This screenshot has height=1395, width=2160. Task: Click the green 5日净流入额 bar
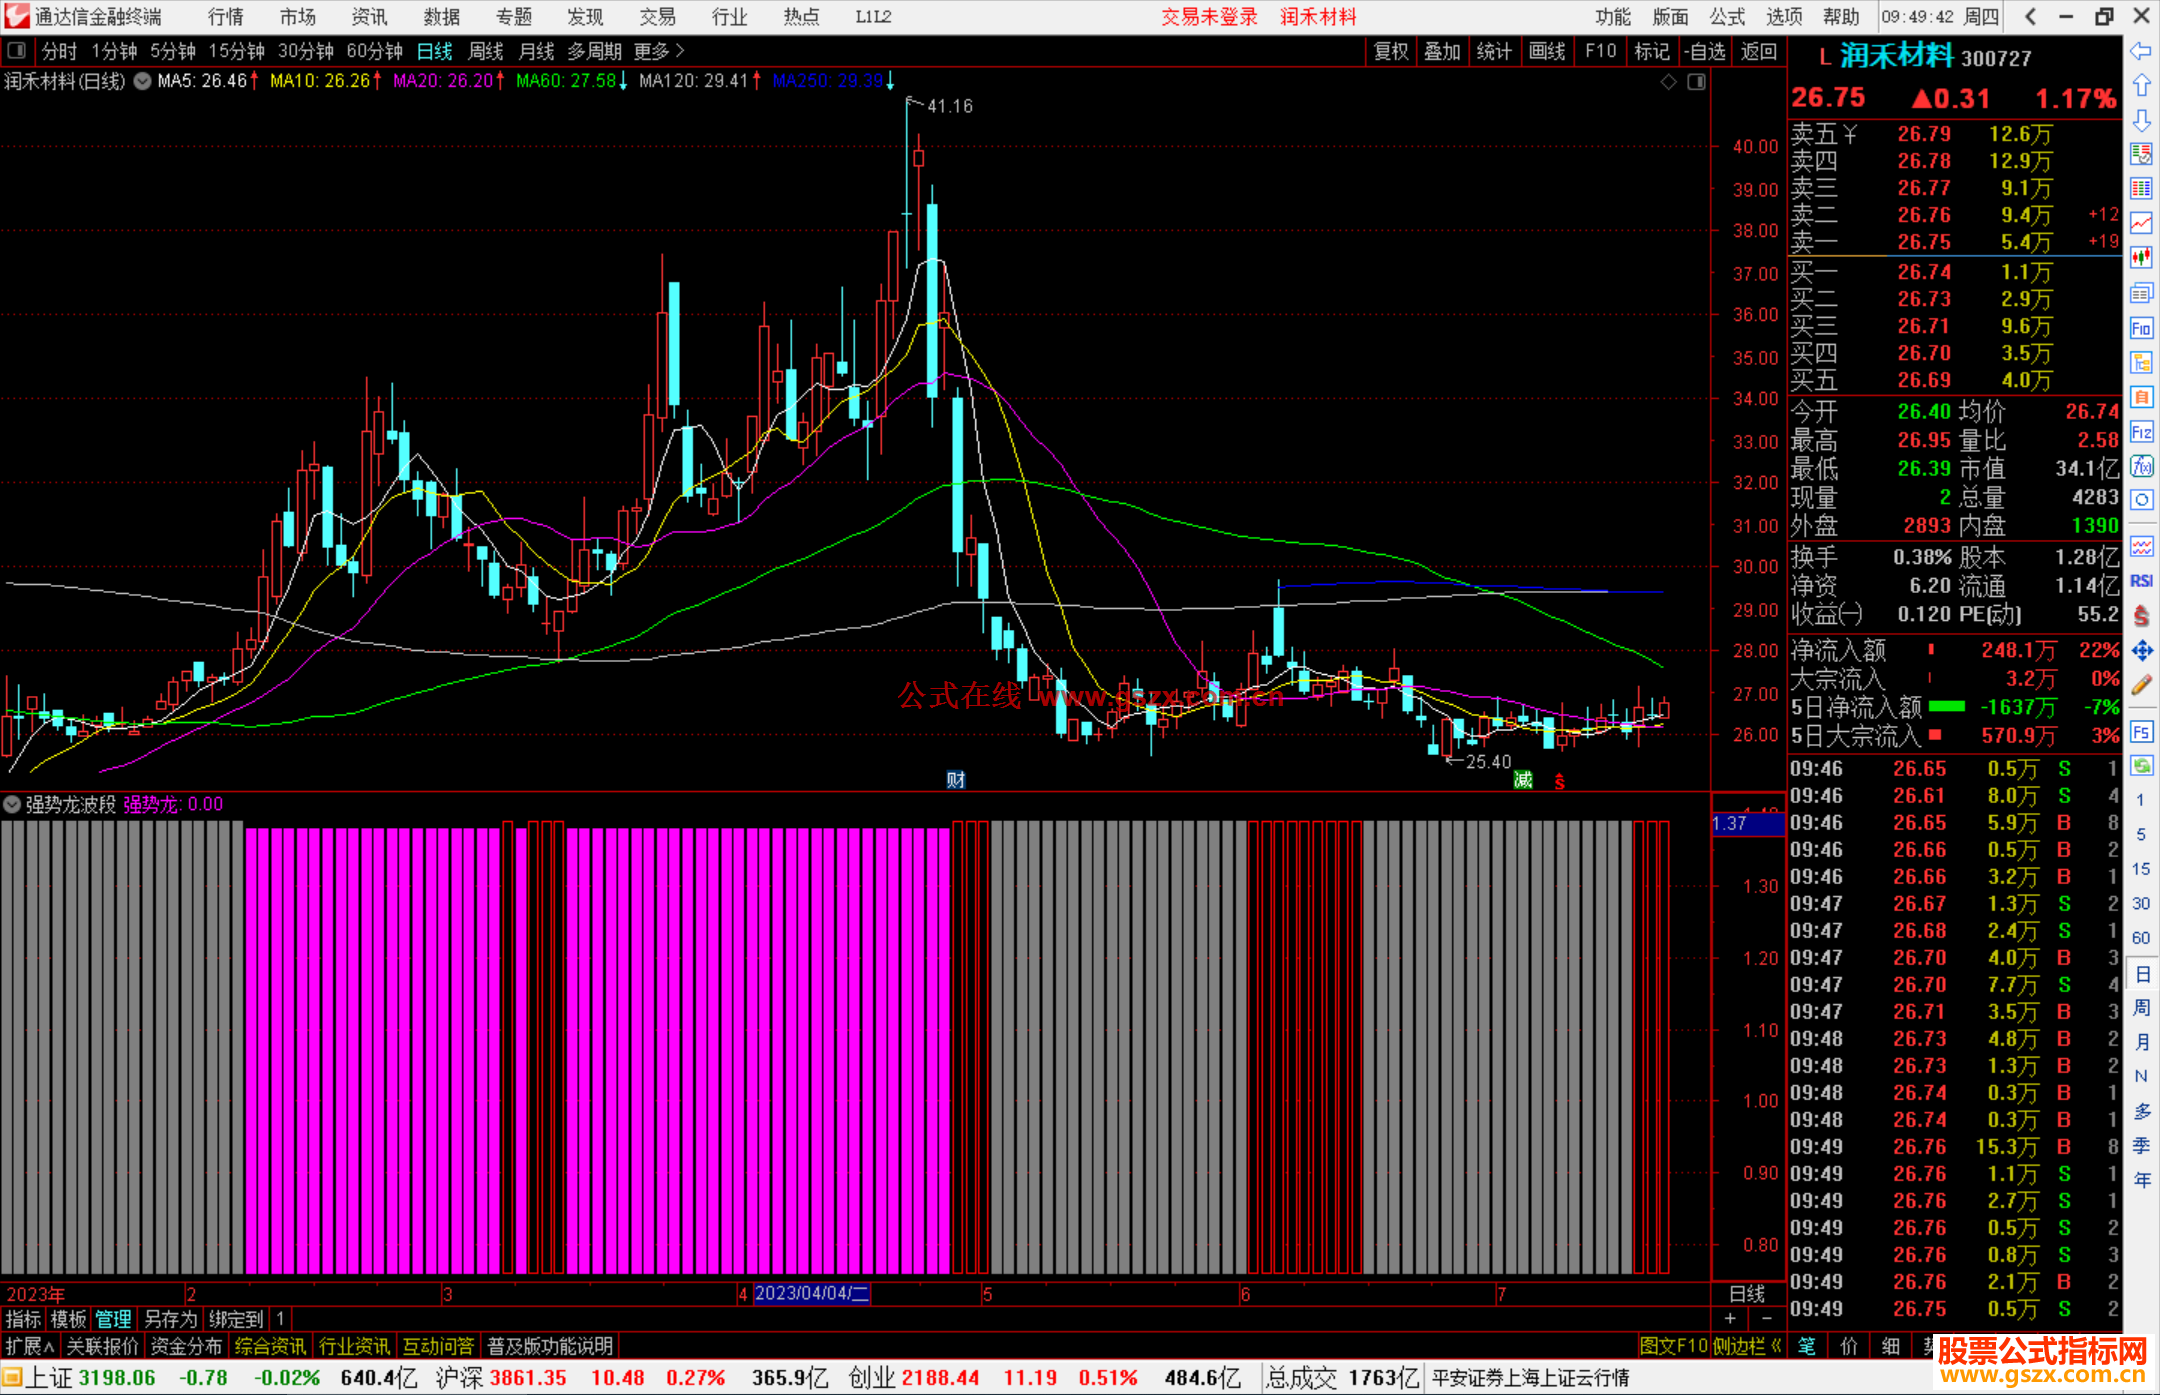click(x=1946, y=707)
